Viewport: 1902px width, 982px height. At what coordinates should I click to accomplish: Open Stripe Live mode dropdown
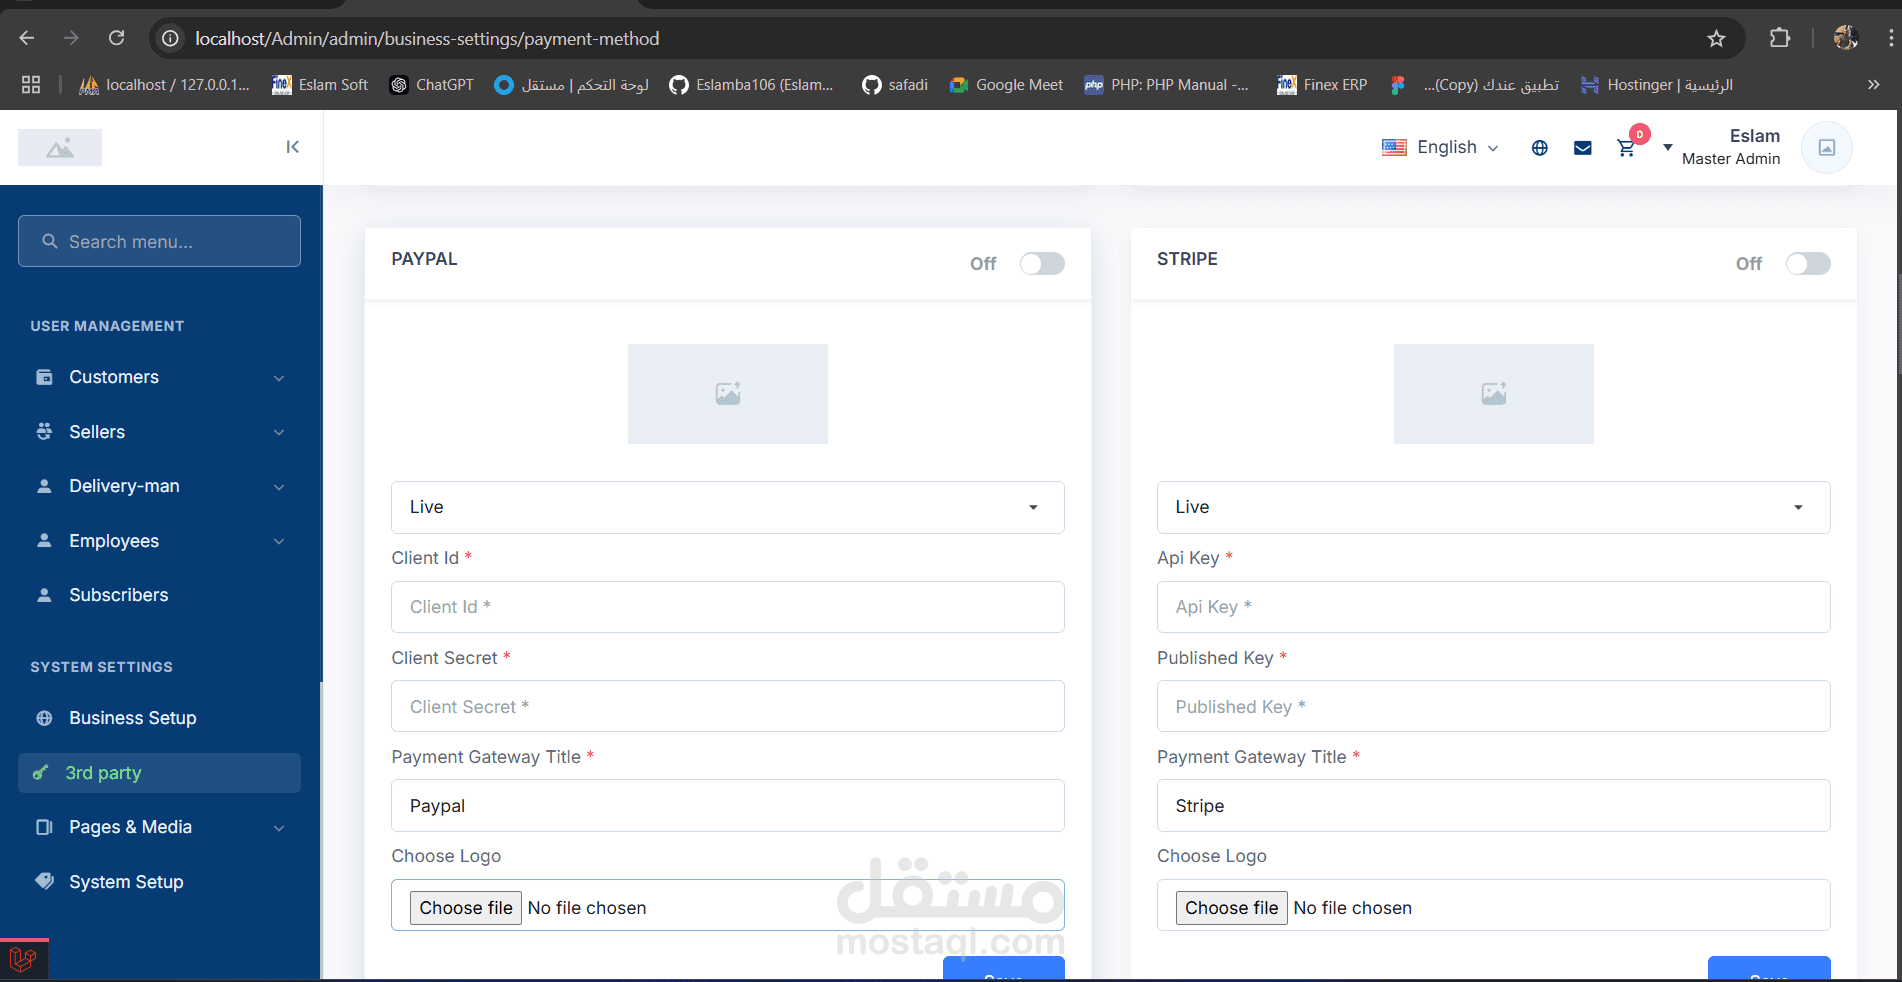click(1494, 507)
